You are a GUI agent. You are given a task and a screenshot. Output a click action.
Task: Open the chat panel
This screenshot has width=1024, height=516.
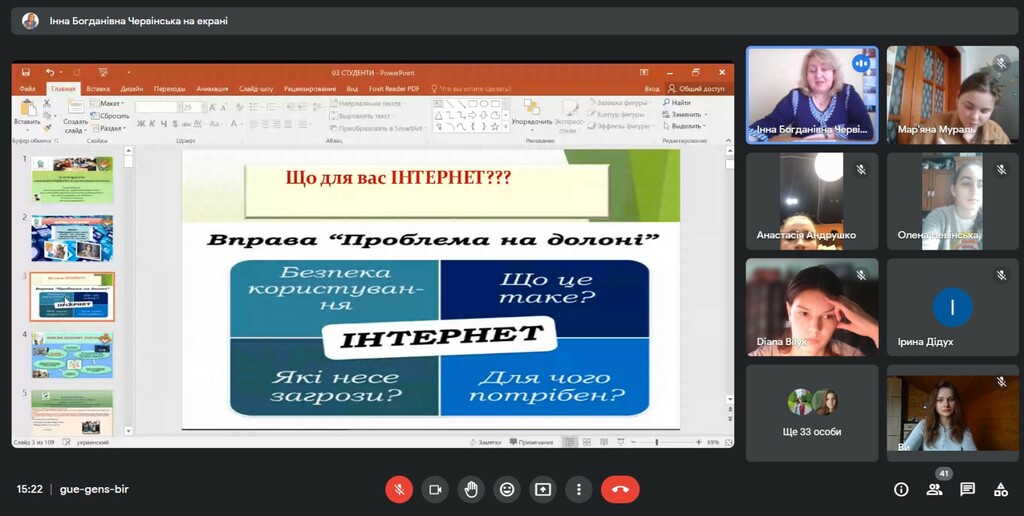coord(967,489)
